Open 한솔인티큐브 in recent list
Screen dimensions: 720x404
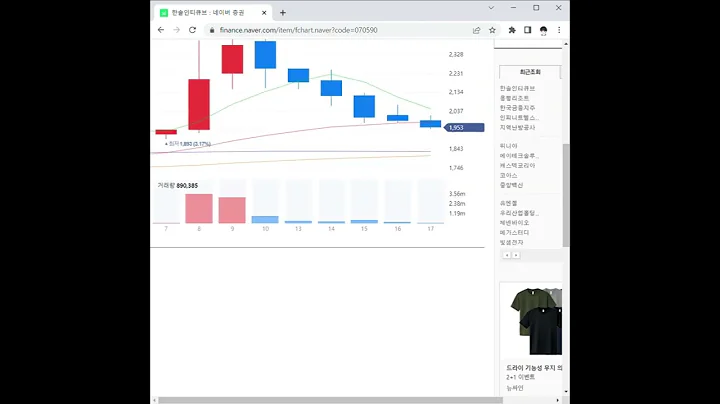point(517,88)
